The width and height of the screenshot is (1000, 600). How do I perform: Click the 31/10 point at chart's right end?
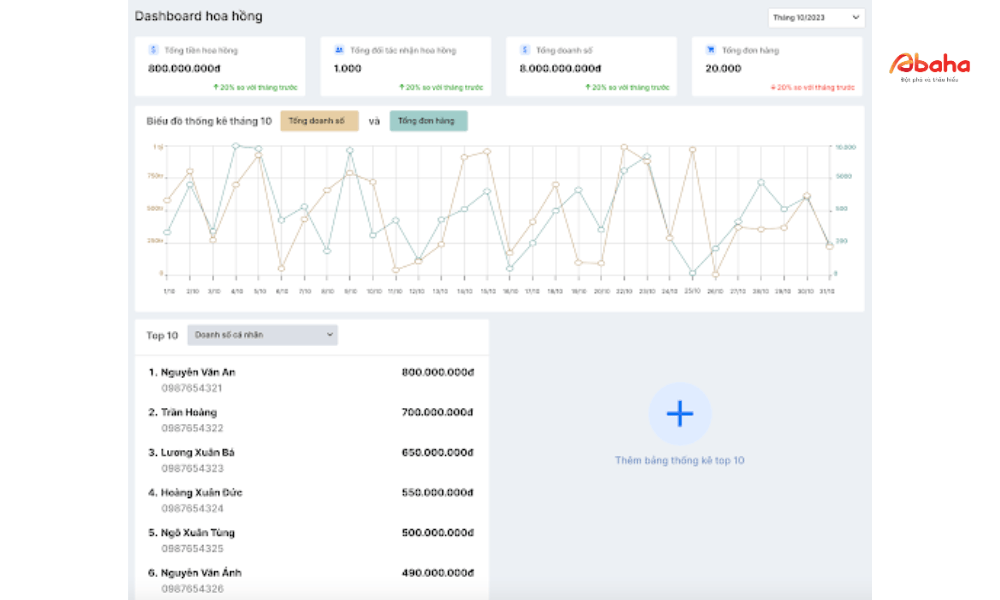[829, 246]
